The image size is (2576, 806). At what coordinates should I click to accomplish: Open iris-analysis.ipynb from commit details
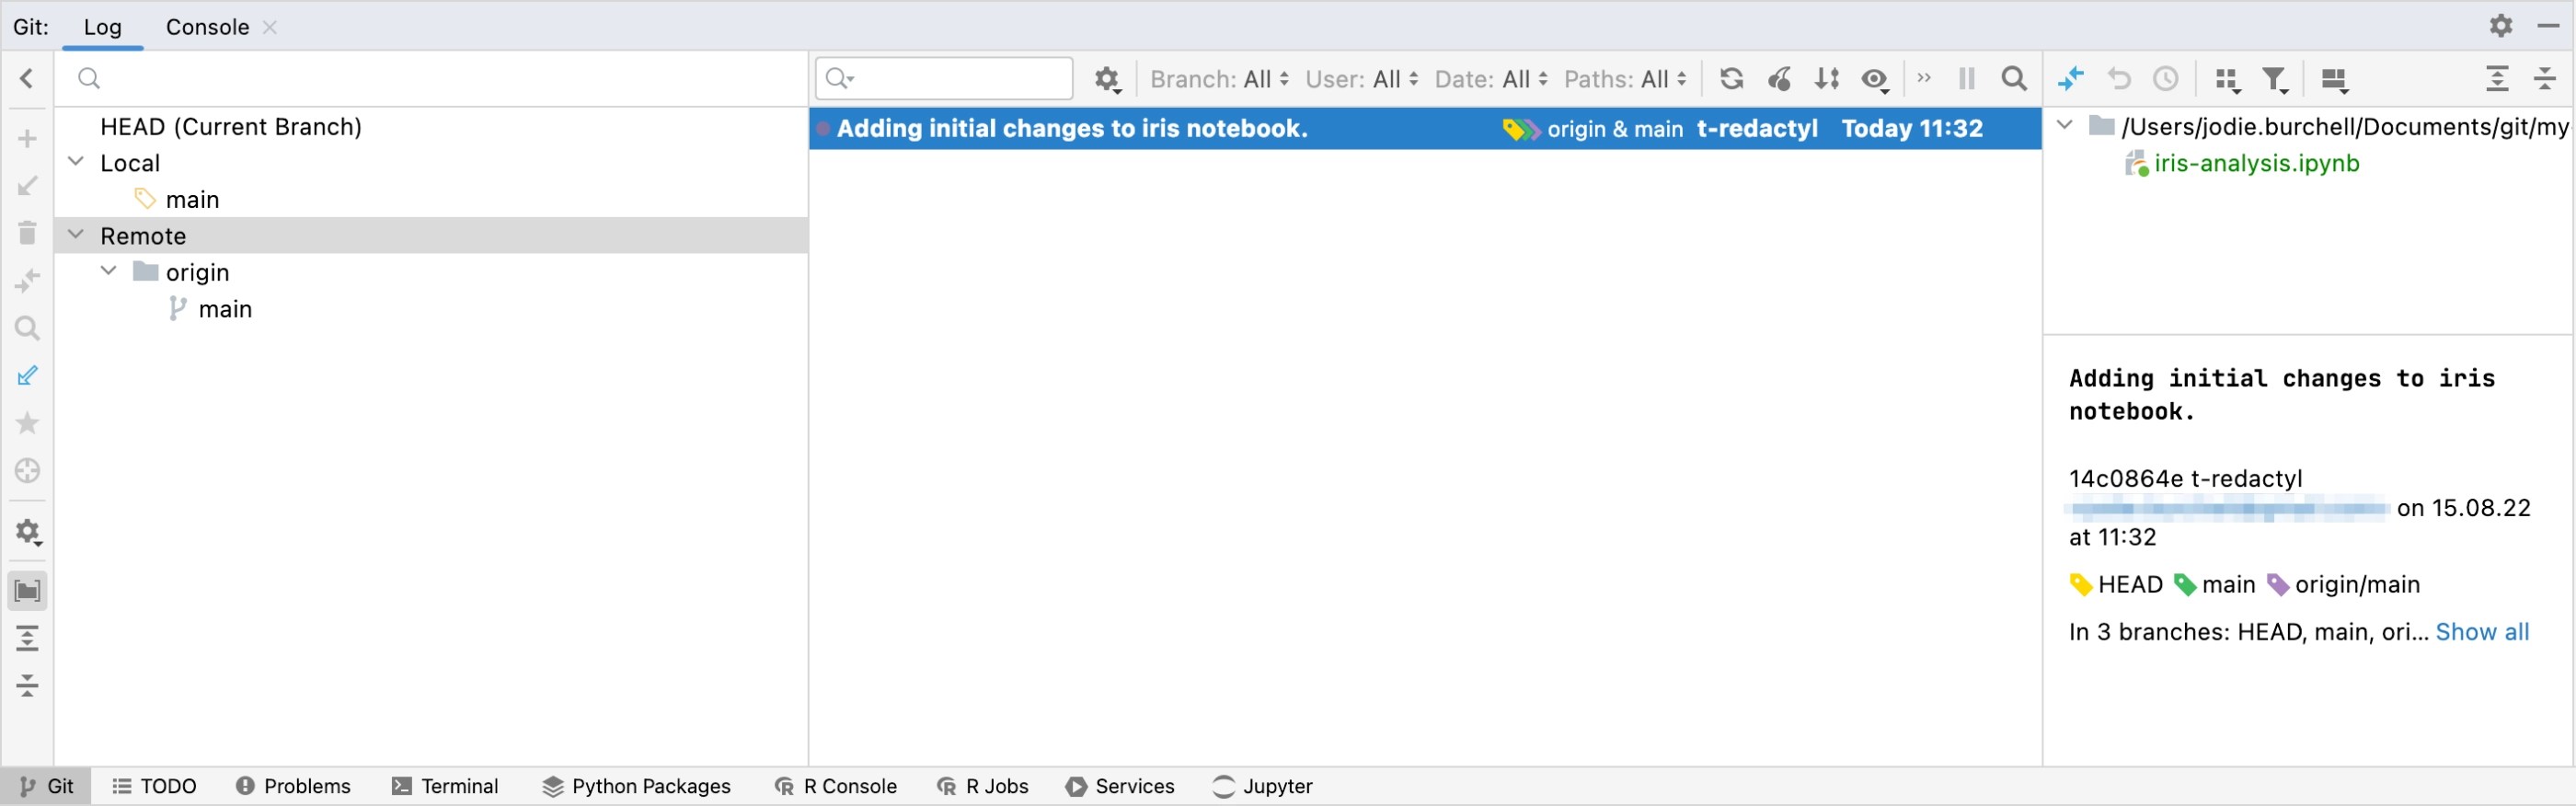pyautogui.click(x=2256, y=163)
